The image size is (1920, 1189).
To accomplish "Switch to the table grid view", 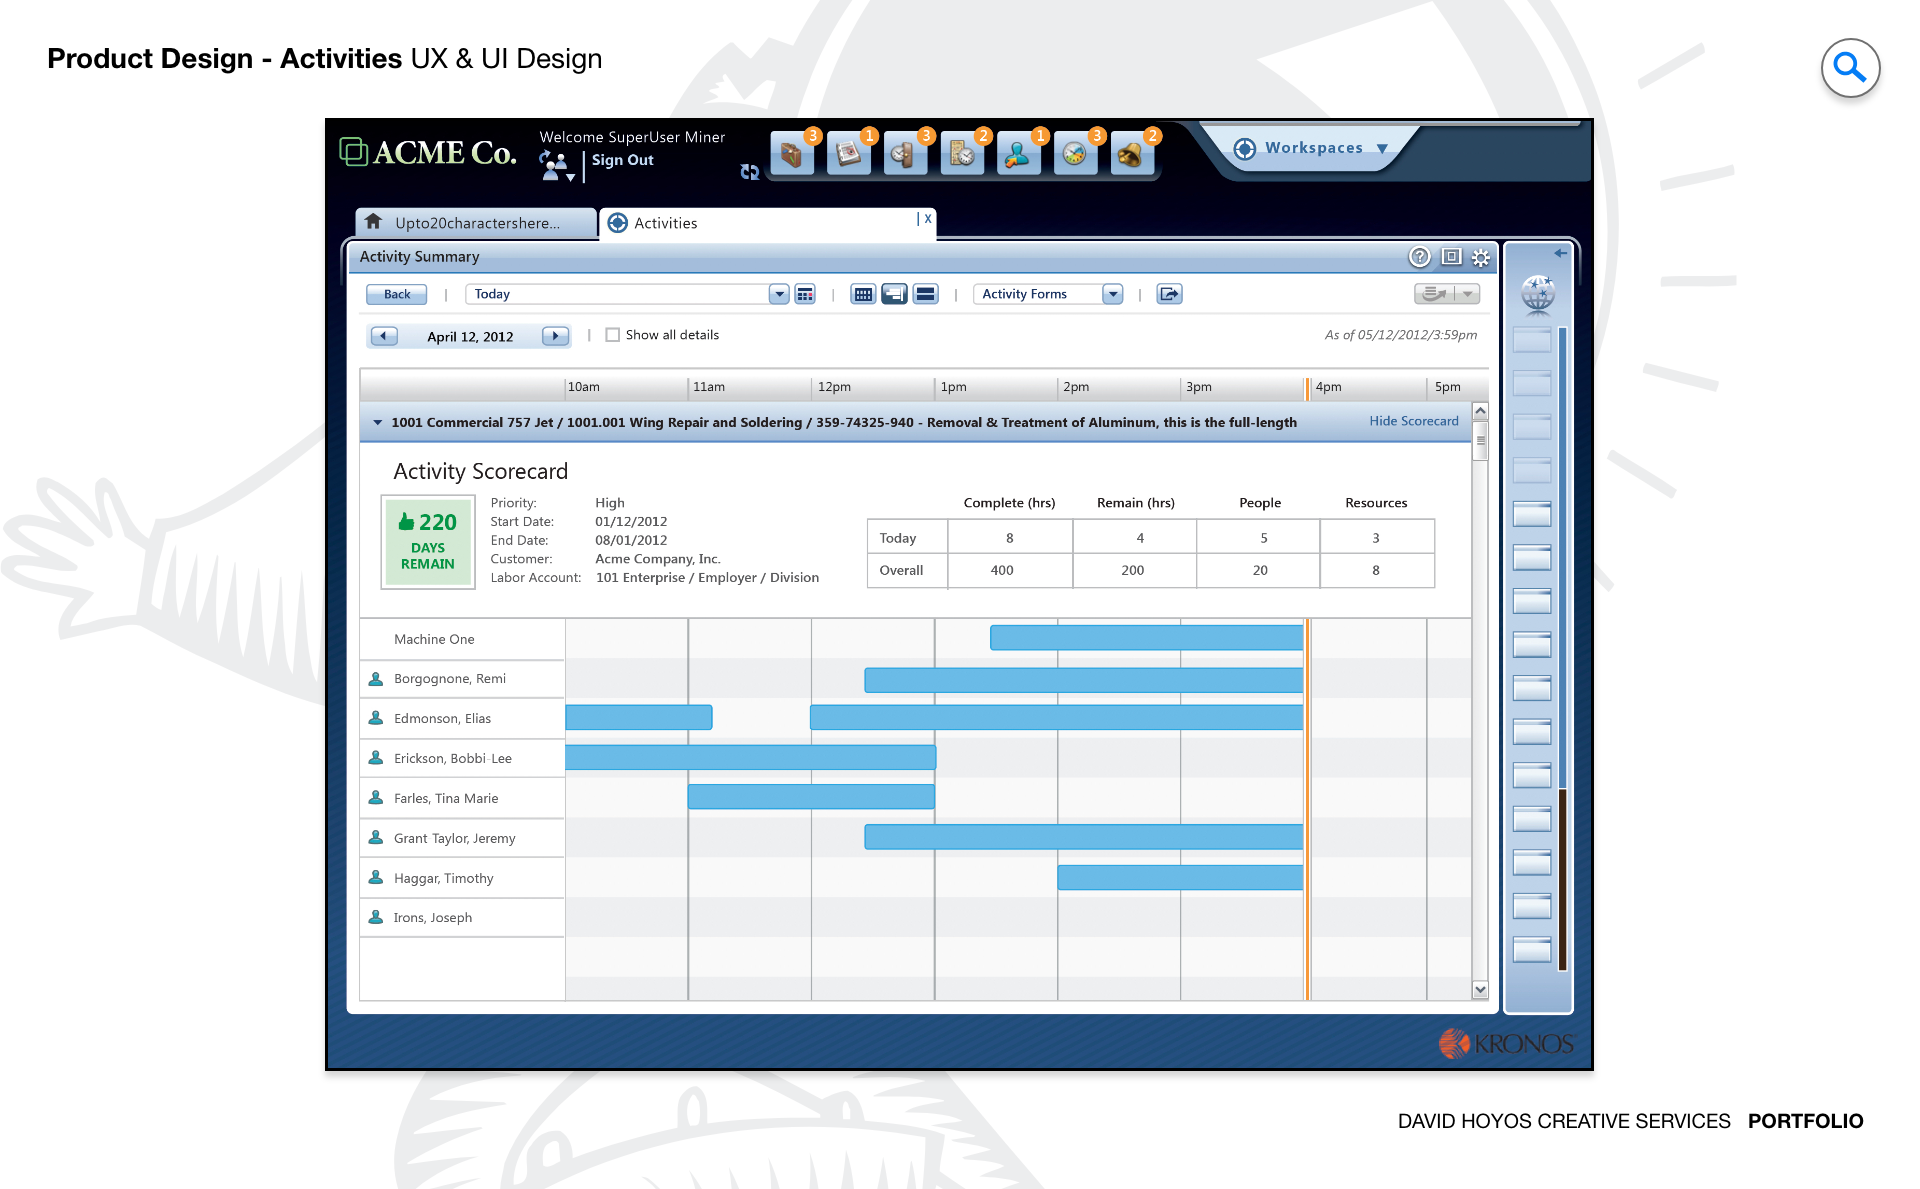I will point(863,294).
